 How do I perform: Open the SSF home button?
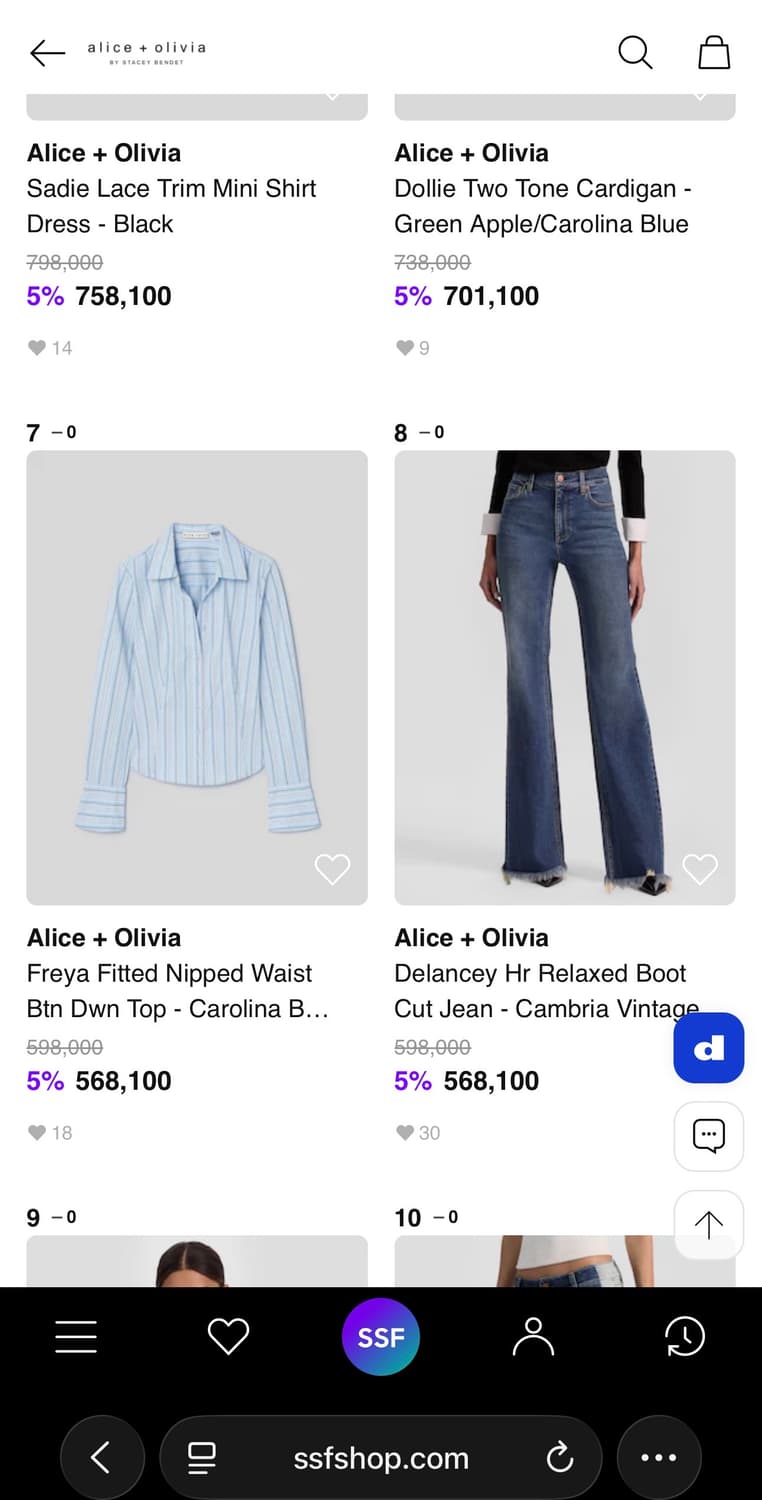pos(381,1336)
